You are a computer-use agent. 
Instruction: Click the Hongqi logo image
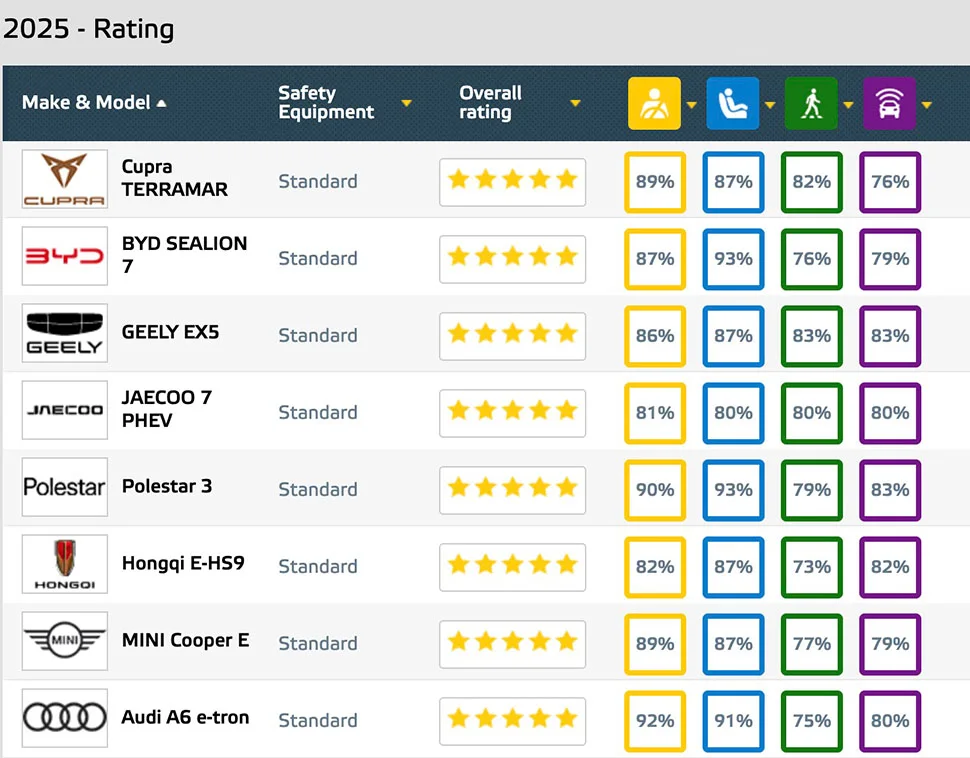65,564
